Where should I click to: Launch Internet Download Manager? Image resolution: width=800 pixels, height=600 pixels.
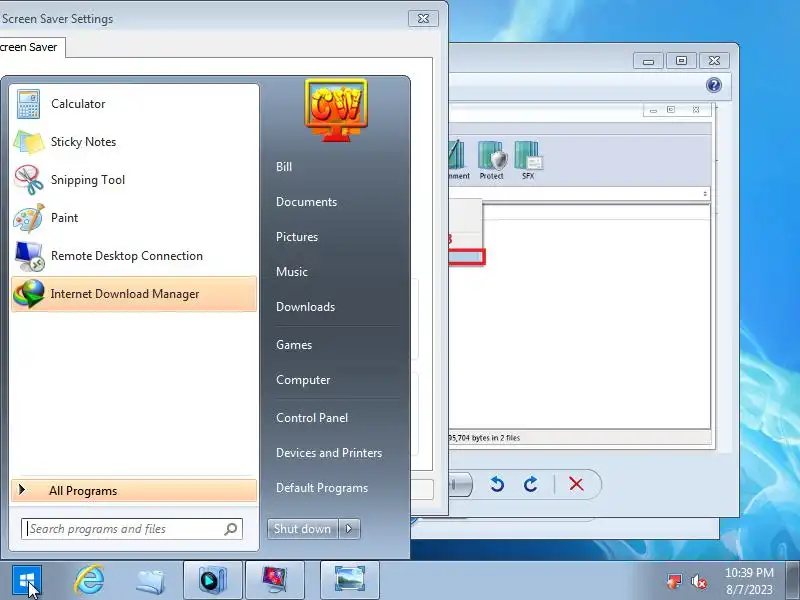pos(134,294)
